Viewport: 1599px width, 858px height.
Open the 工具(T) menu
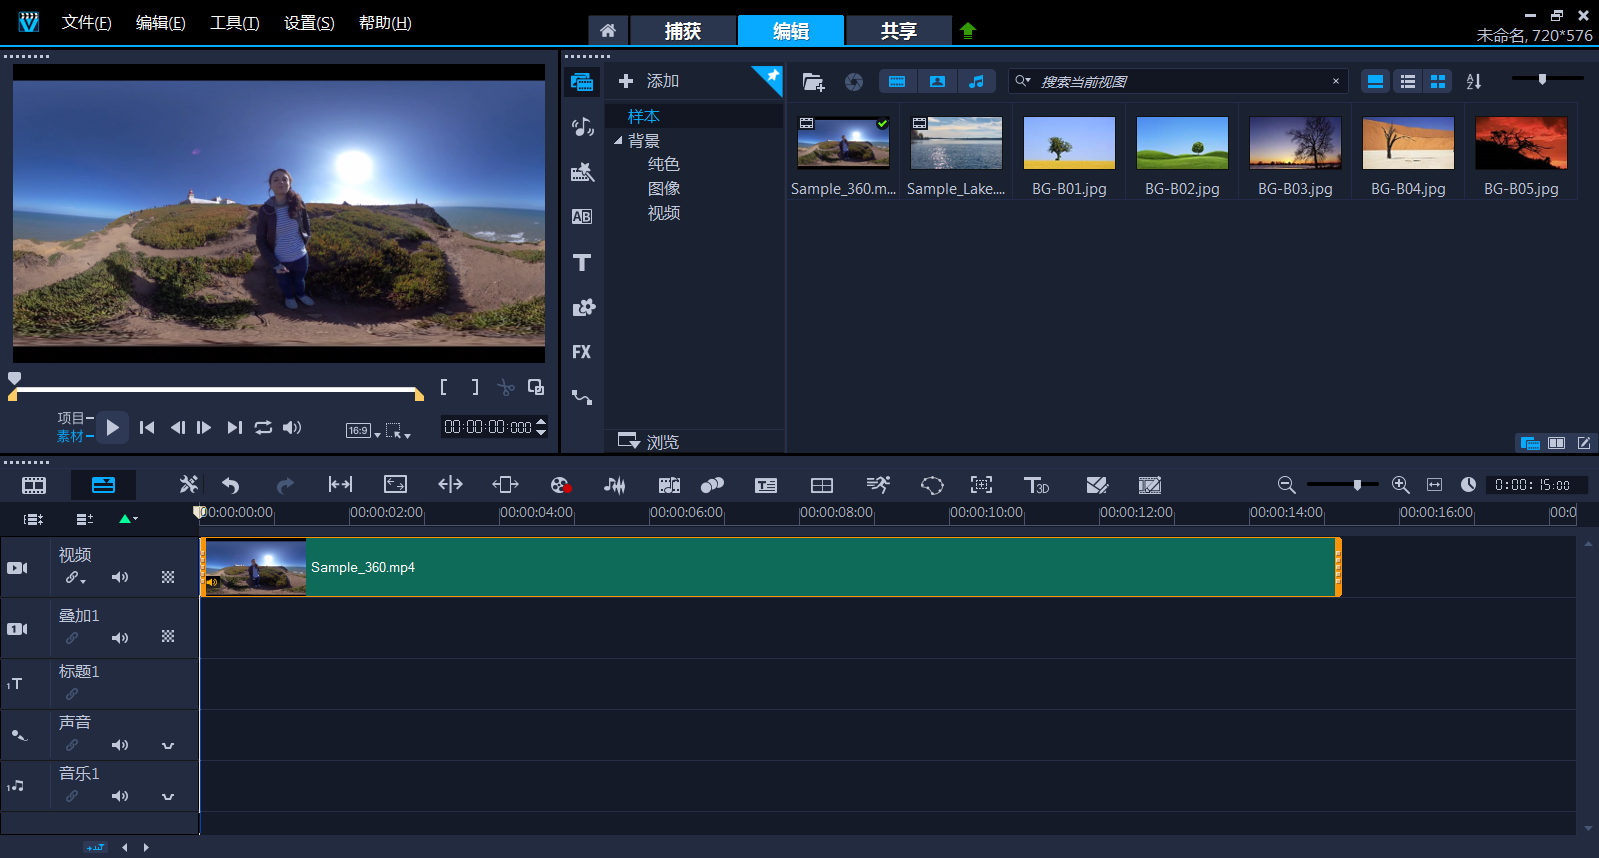point(235,23)
